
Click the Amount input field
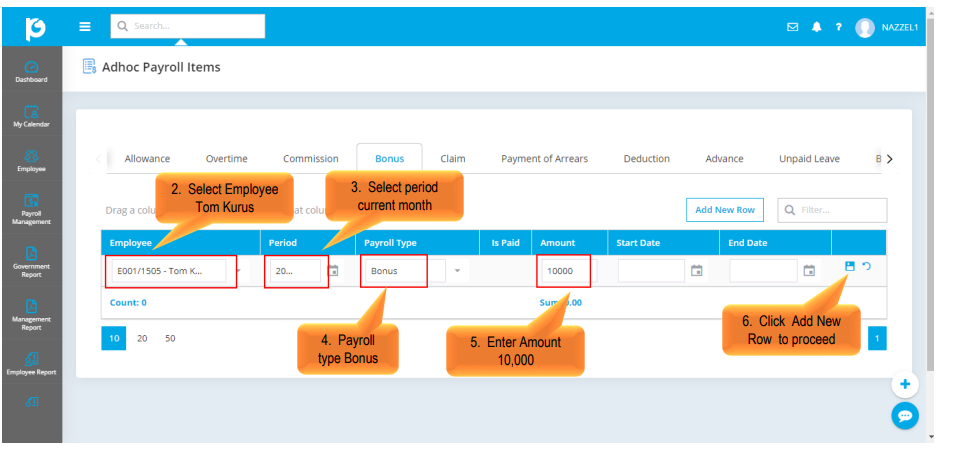(x=565, y=271)
